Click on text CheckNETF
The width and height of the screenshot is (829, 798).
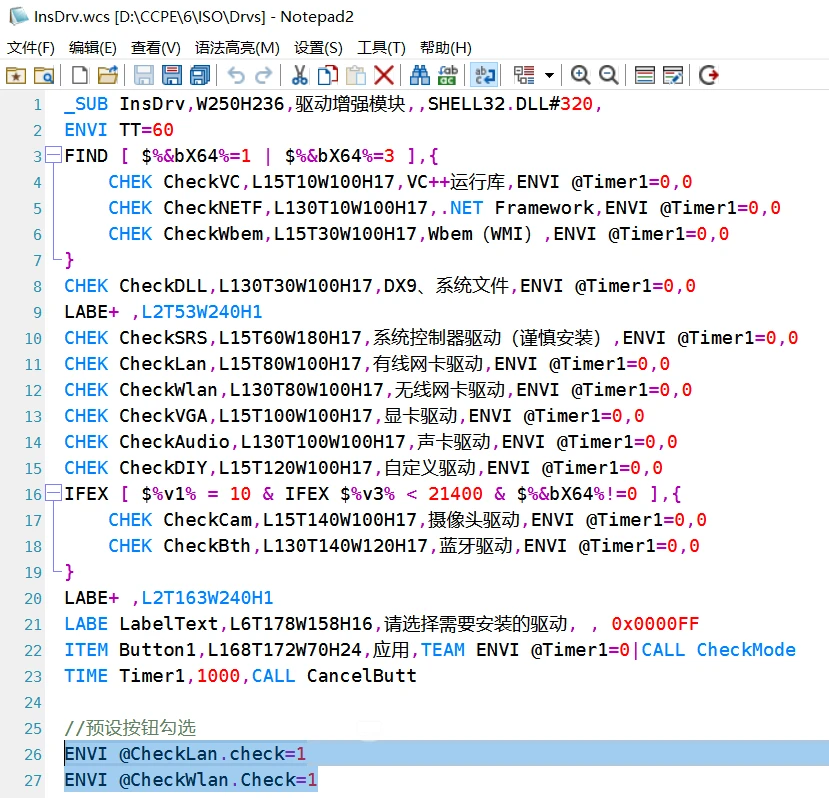point(213,208)
